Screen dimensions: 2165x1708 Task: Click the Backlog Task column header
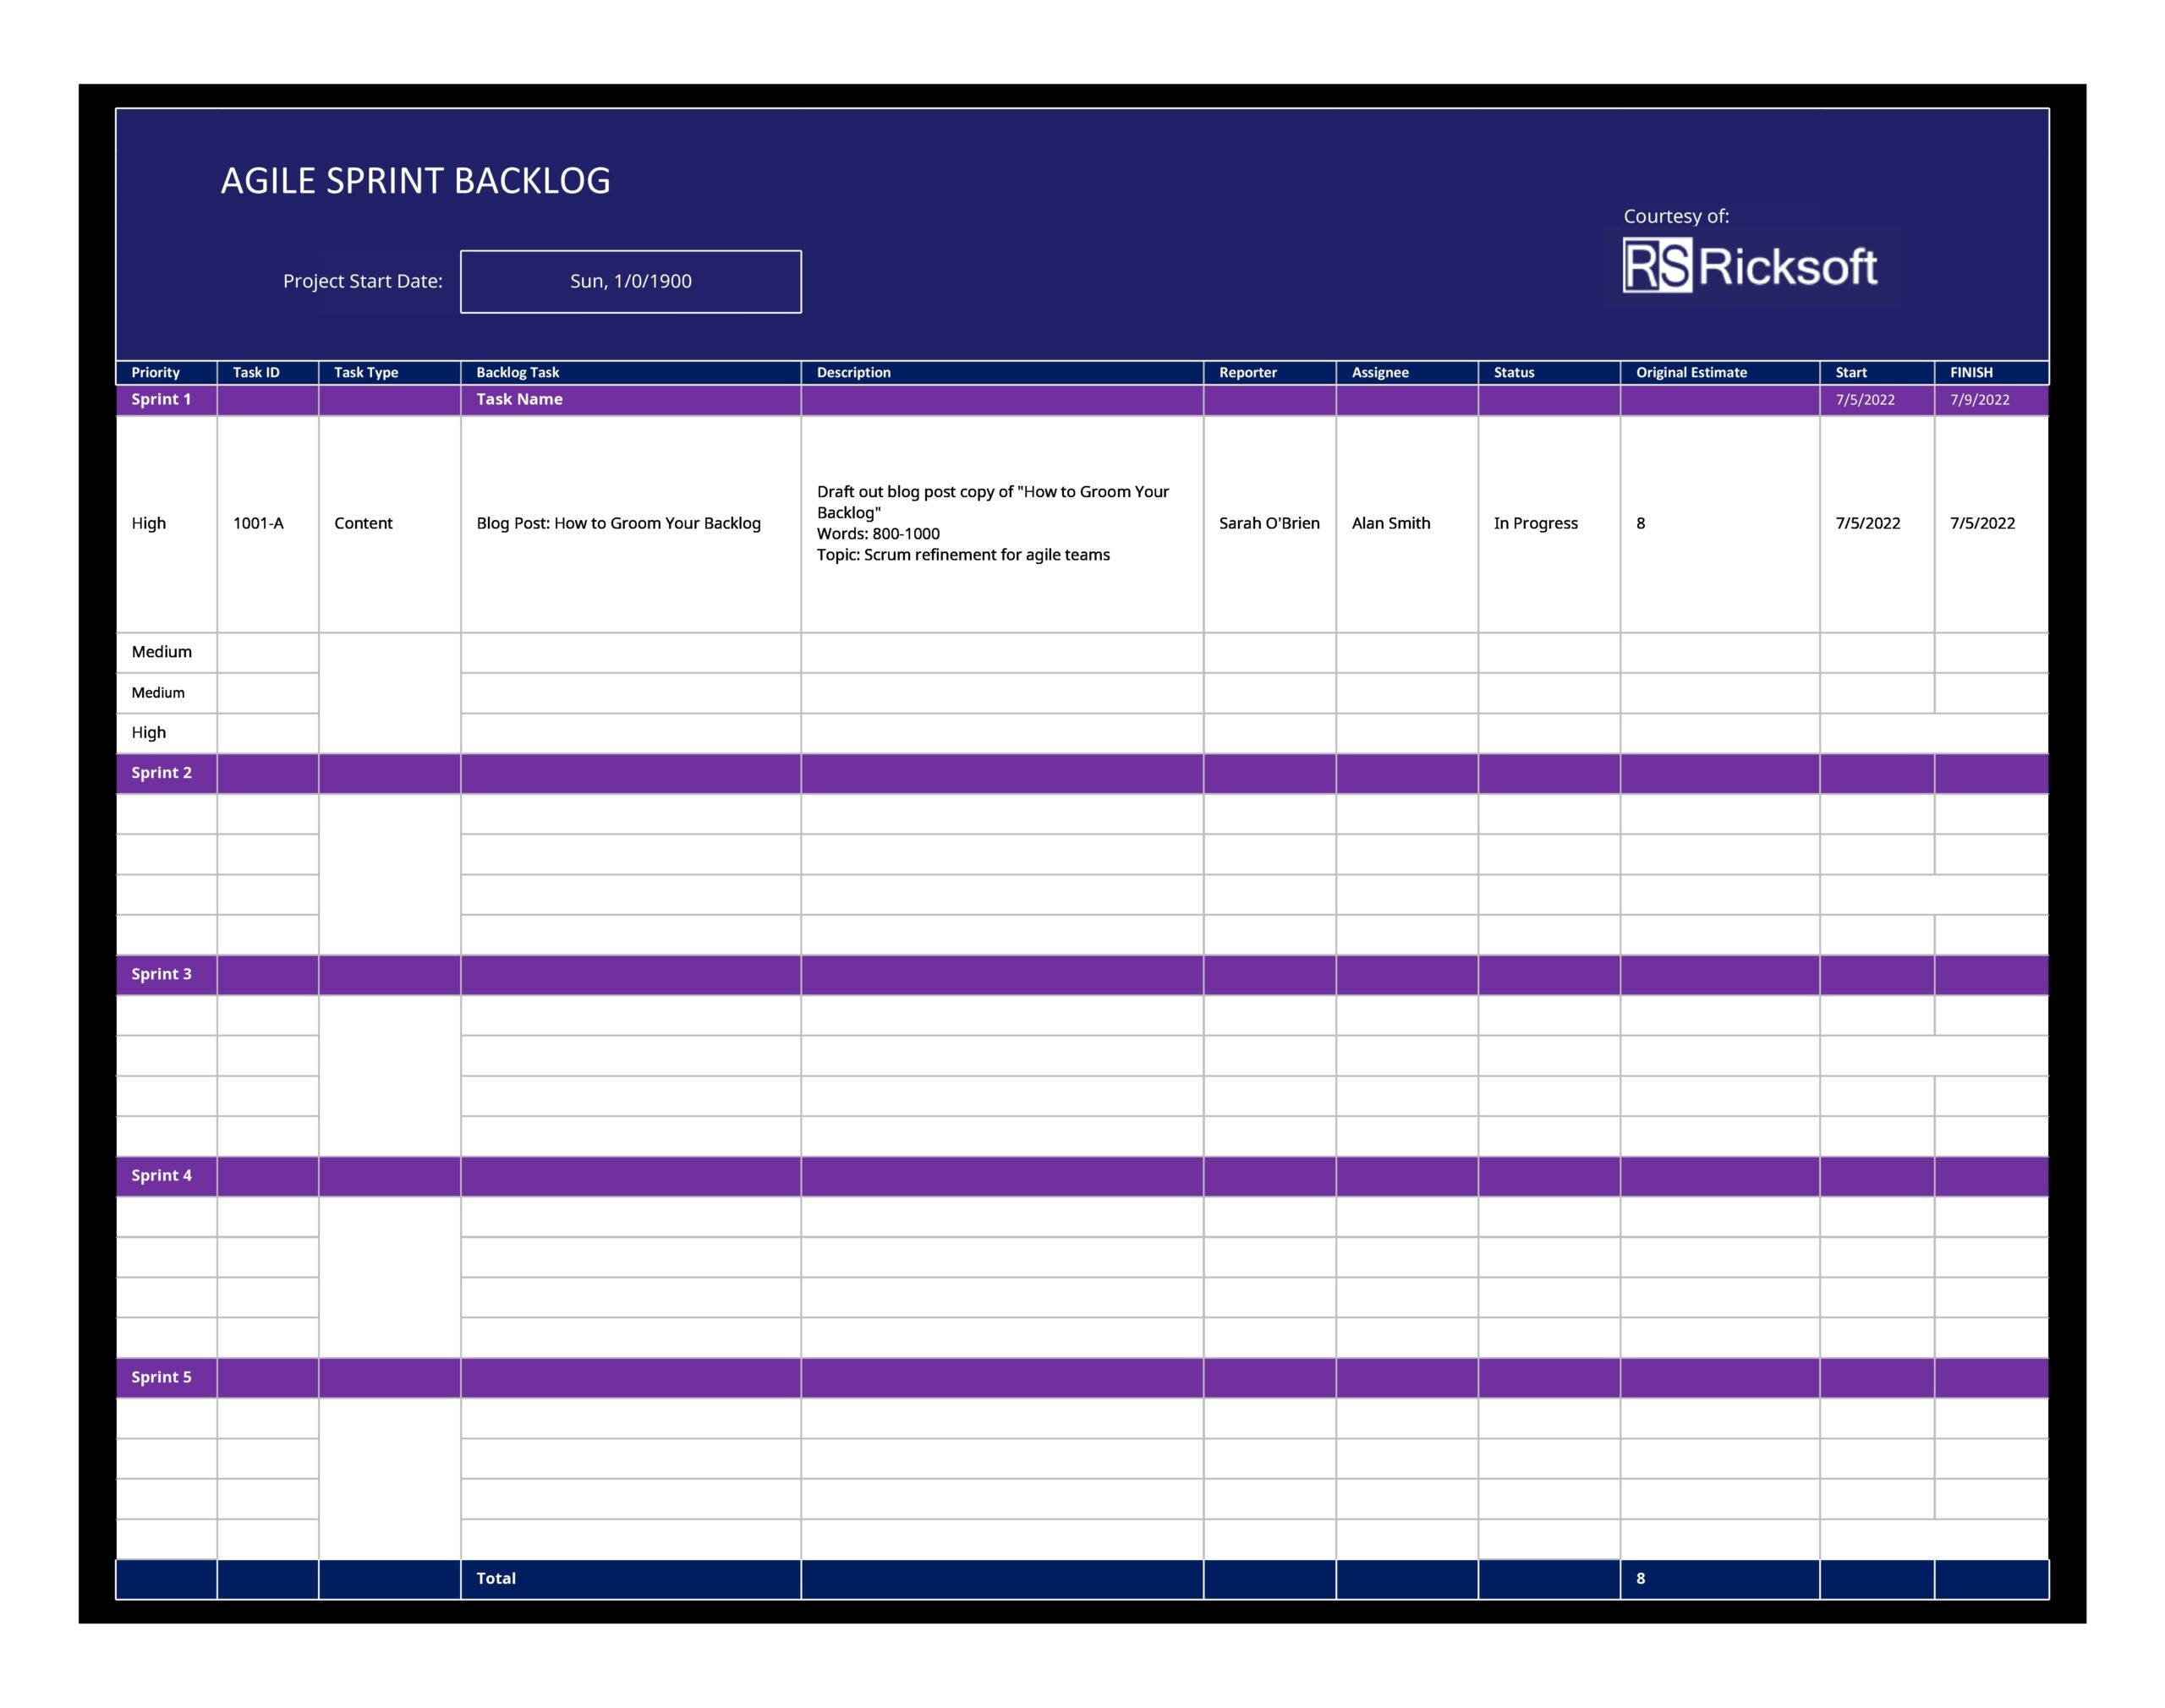[x=517, y=372]
